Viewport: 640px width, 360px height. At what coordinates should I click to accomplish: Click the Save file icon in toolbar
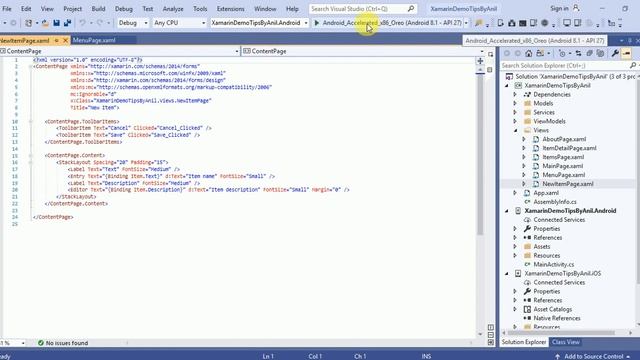tap(56, 23)
